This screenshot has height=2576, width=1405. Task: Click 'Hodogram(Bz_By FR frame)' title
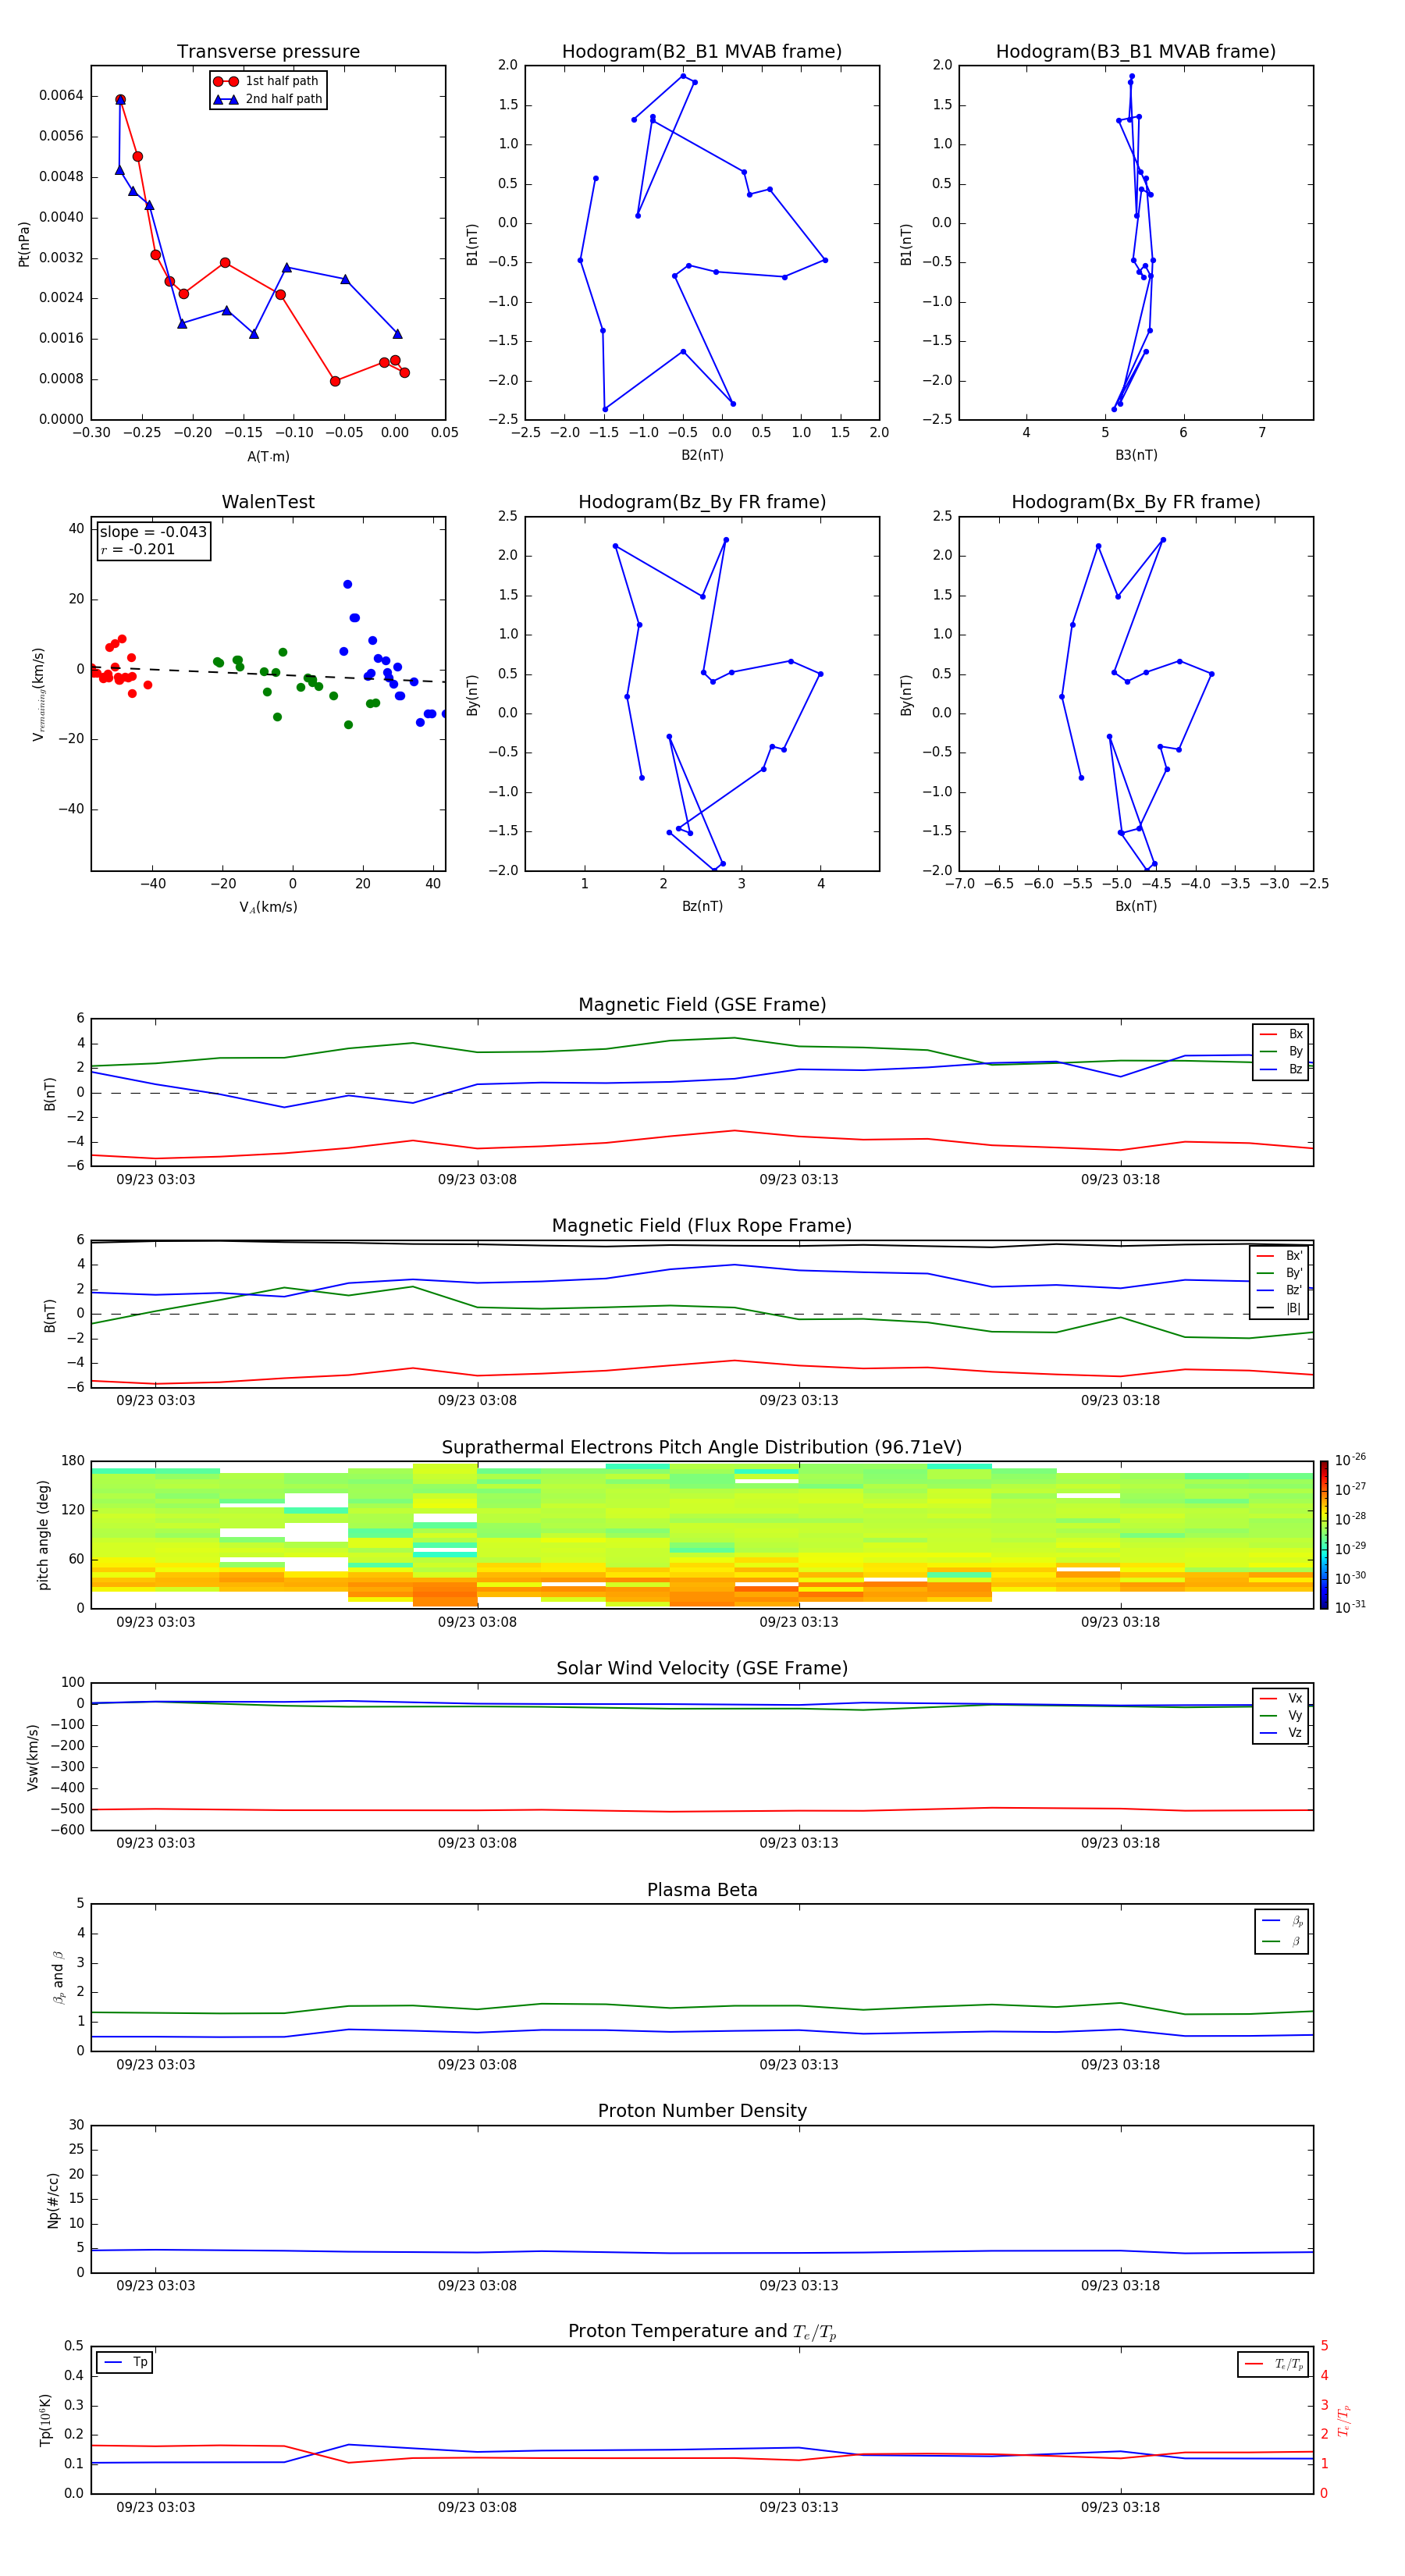(x=702, y=502)
